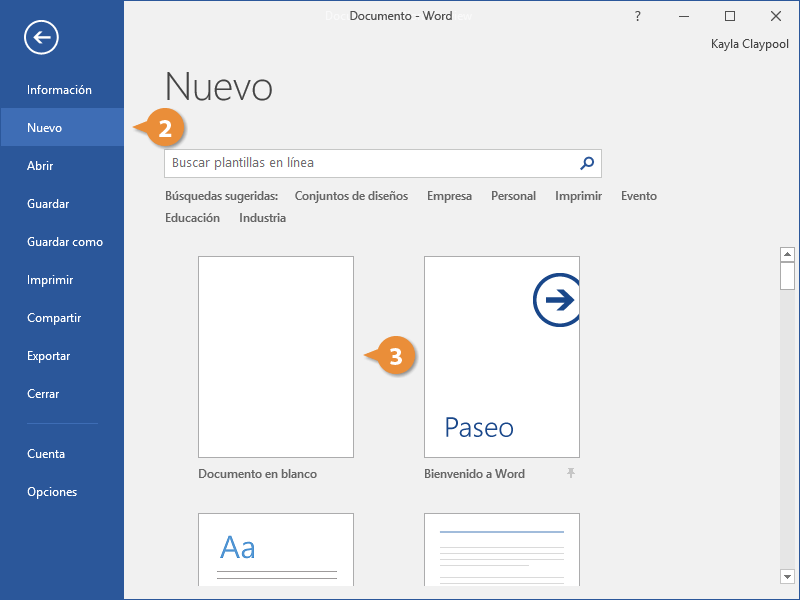Click the scrollbar down arrow
Viewport: 800px width, 600px height.
point(787,577)
